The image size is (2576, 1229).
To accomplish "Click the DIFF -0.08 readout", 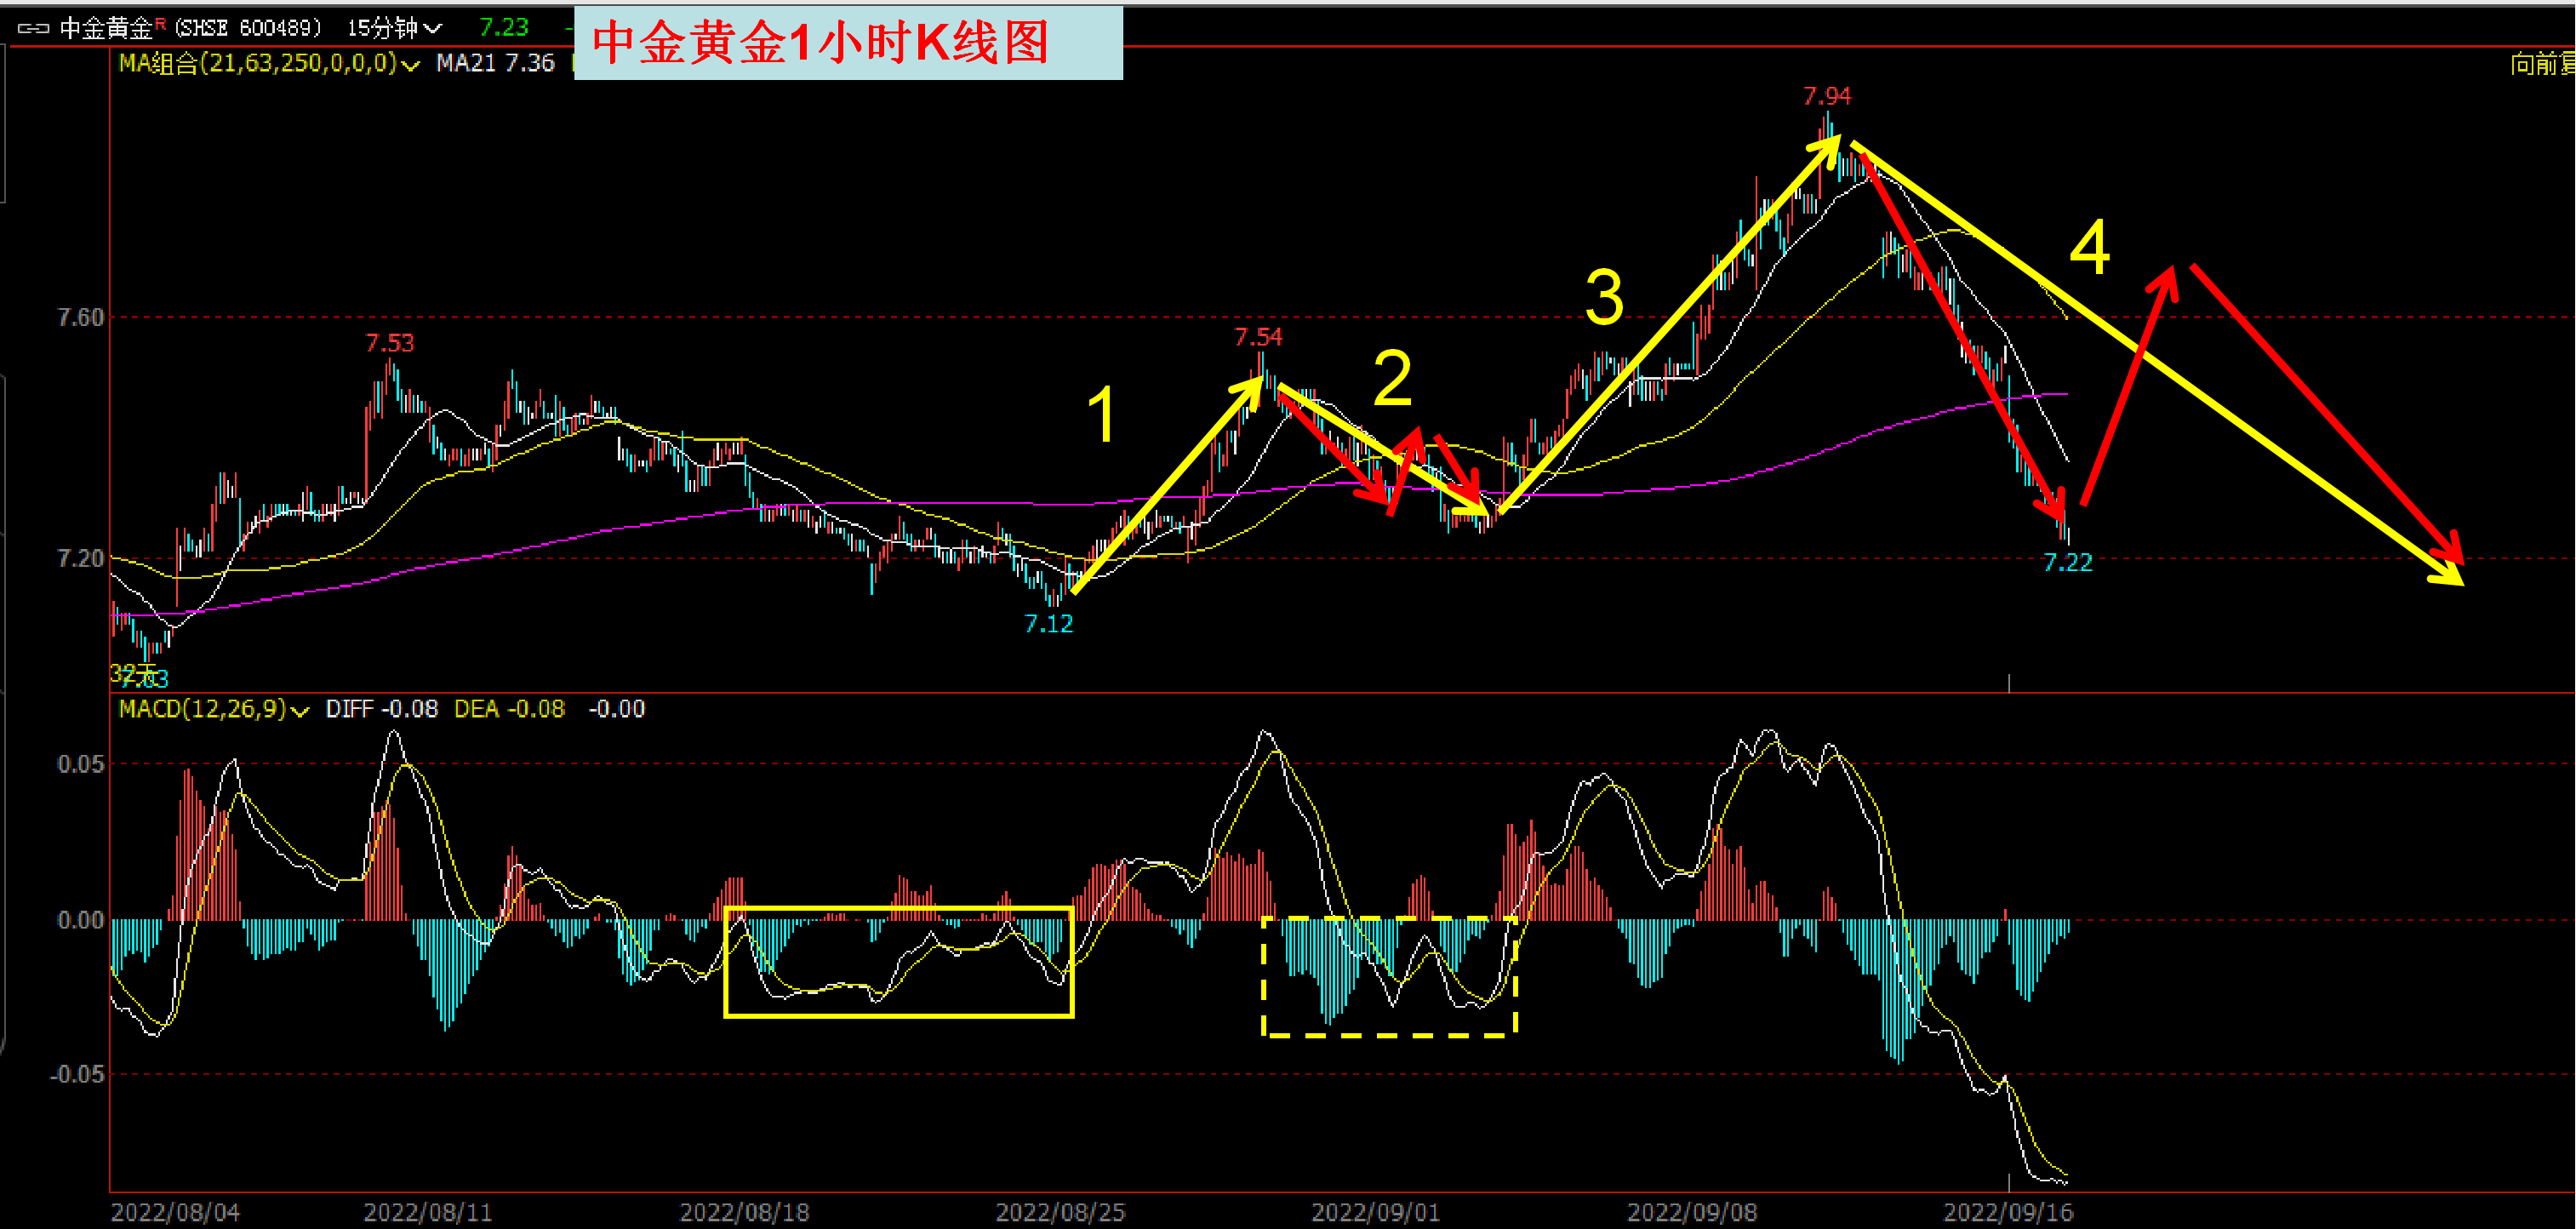I will 382,709.
